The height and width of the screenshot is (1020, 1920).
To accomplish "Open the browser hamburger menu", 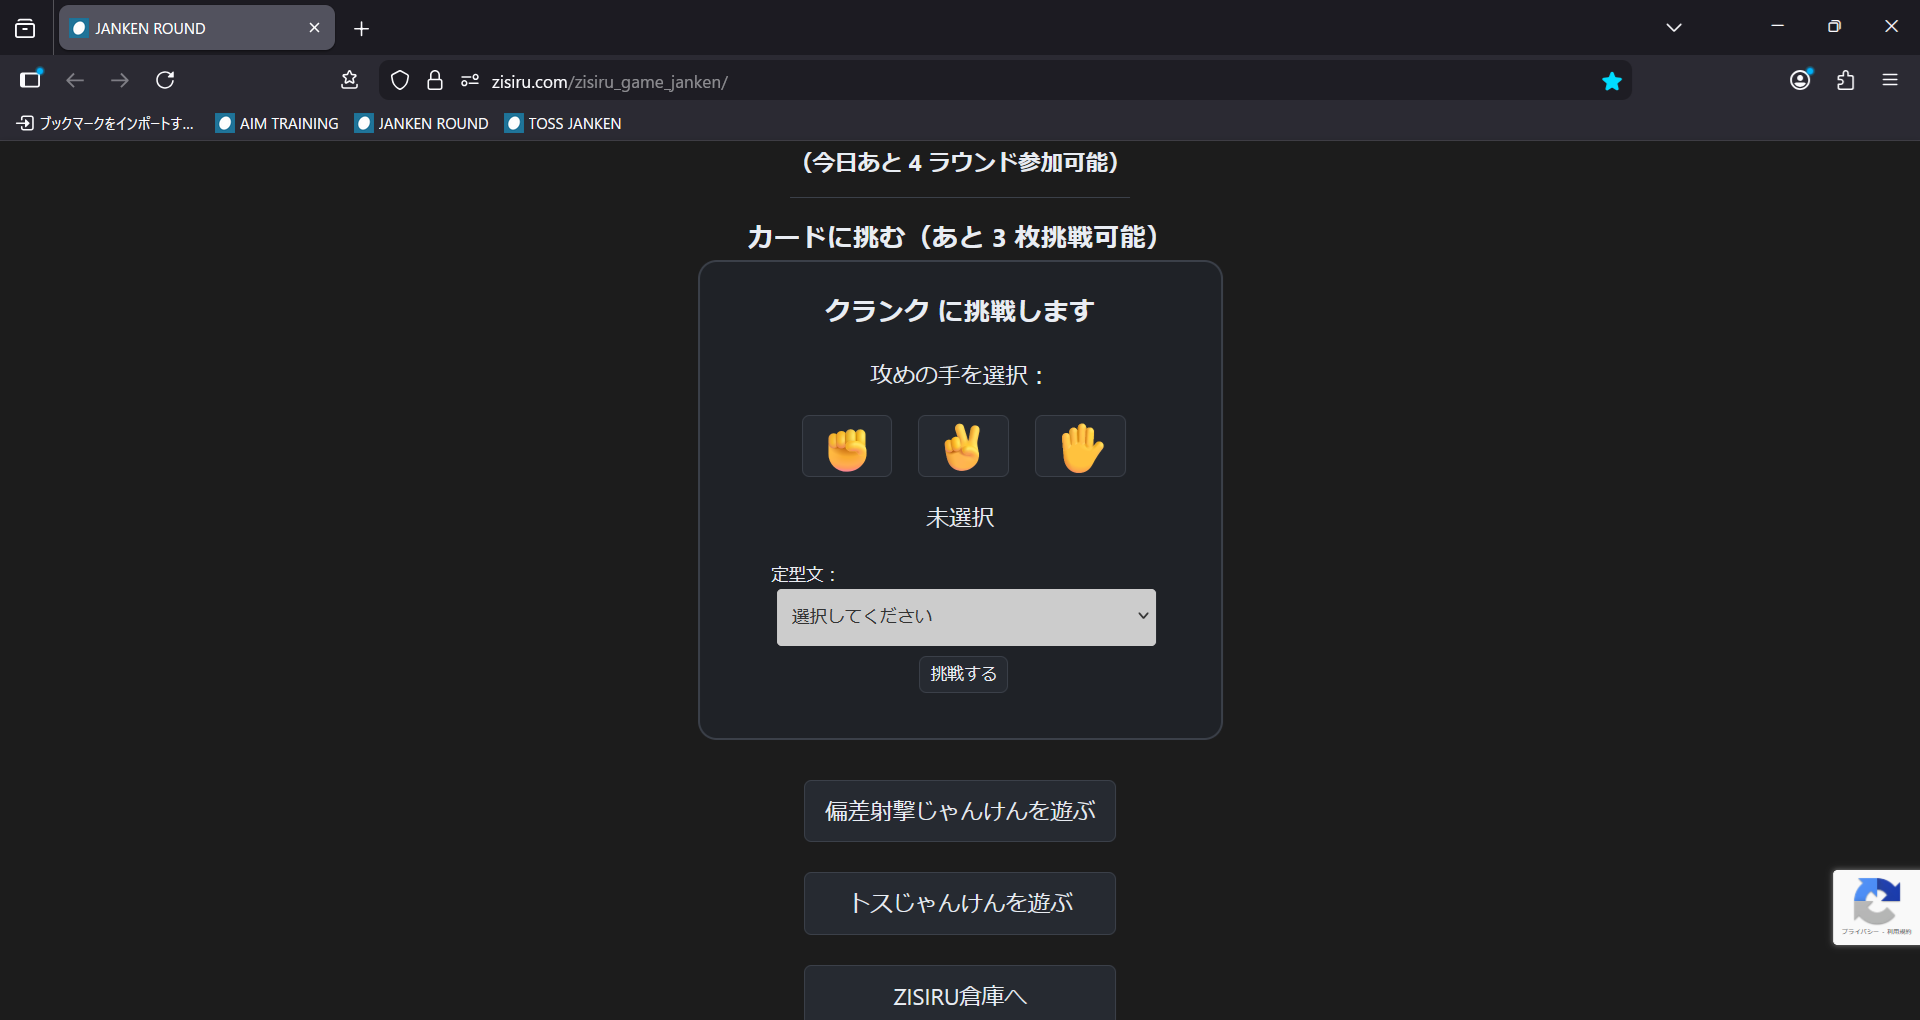I will coord(1889,80).
